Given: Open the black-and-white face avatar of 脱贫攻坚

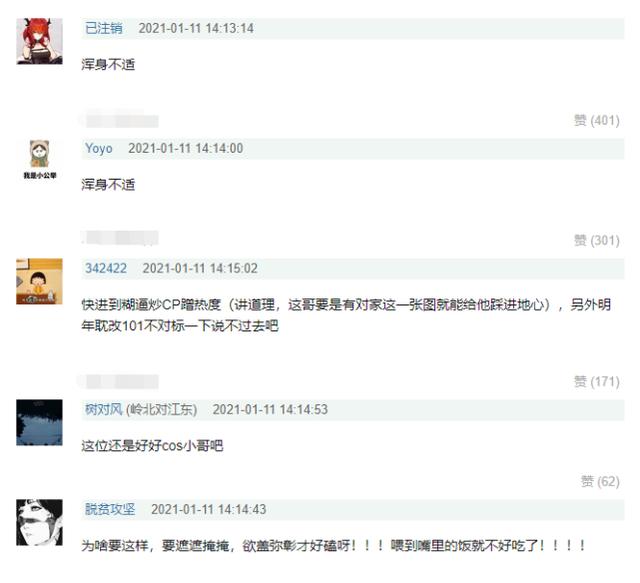Looking at the screenshot, I should pyautogui.click(x=39, y=523).
